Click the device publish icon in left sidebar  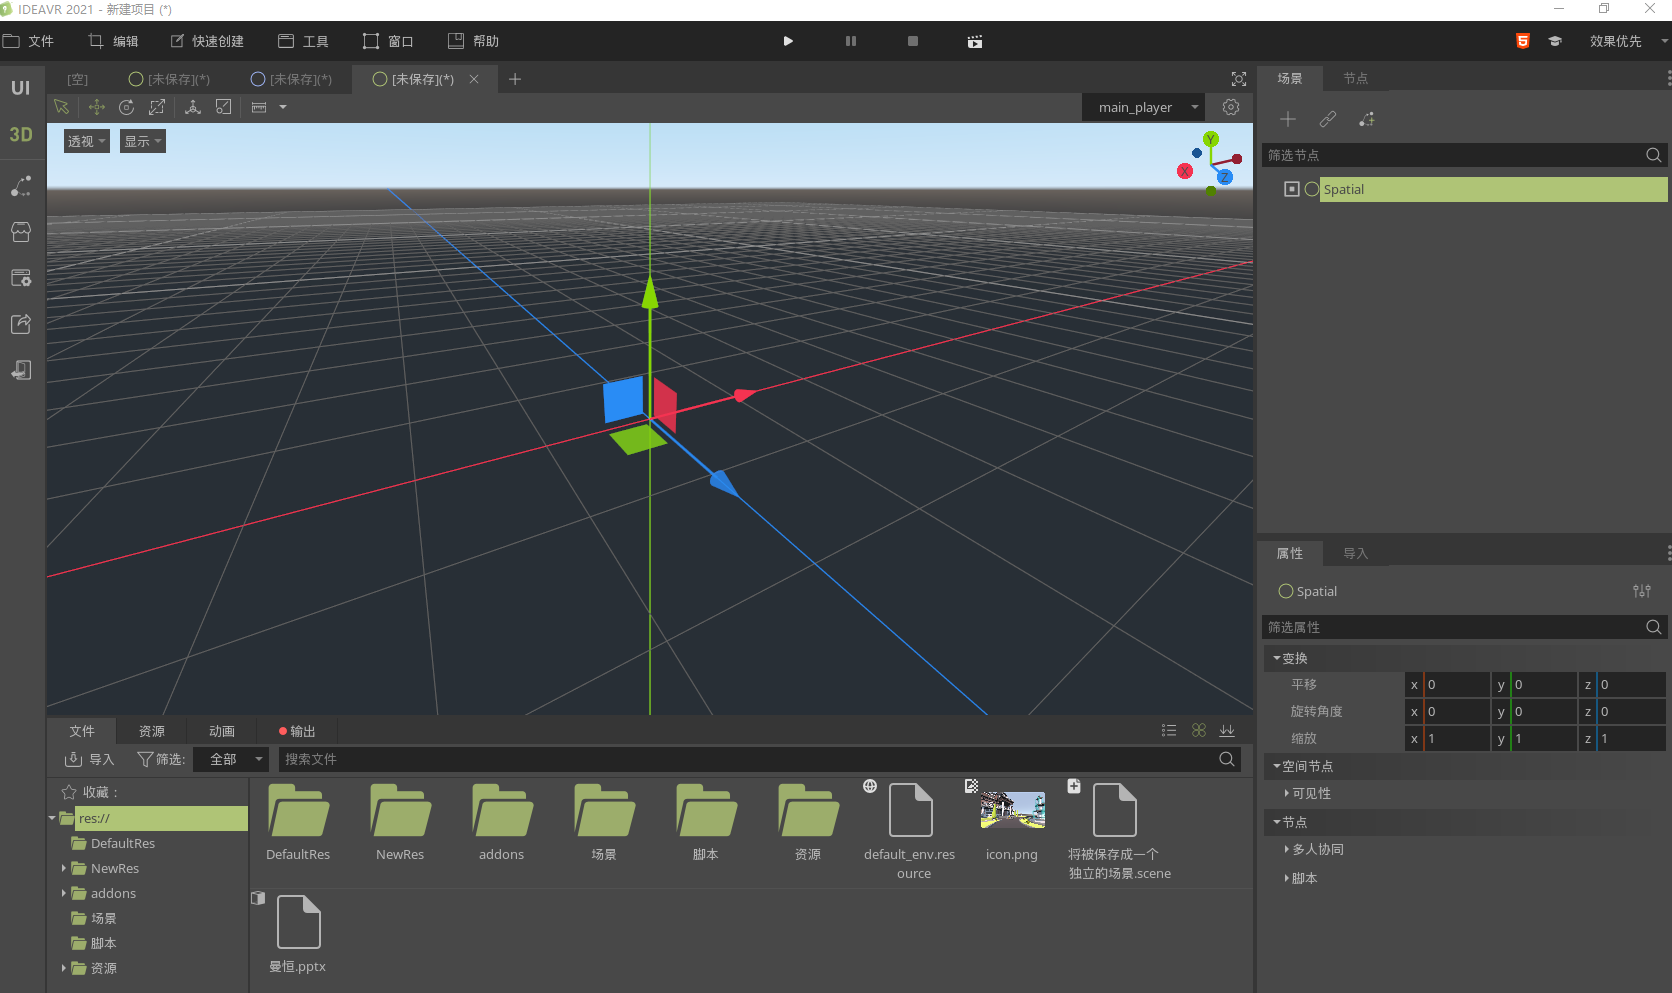21,370
